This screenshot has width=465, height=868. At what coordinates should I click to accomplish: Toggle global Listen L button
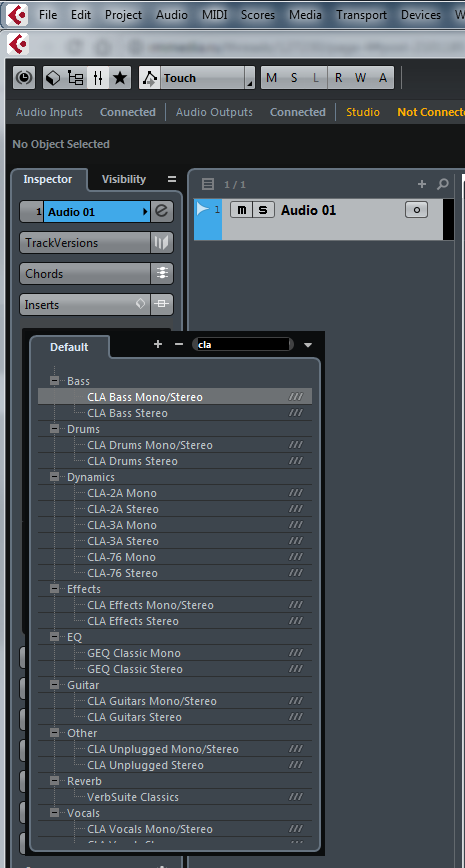(316, 78)
